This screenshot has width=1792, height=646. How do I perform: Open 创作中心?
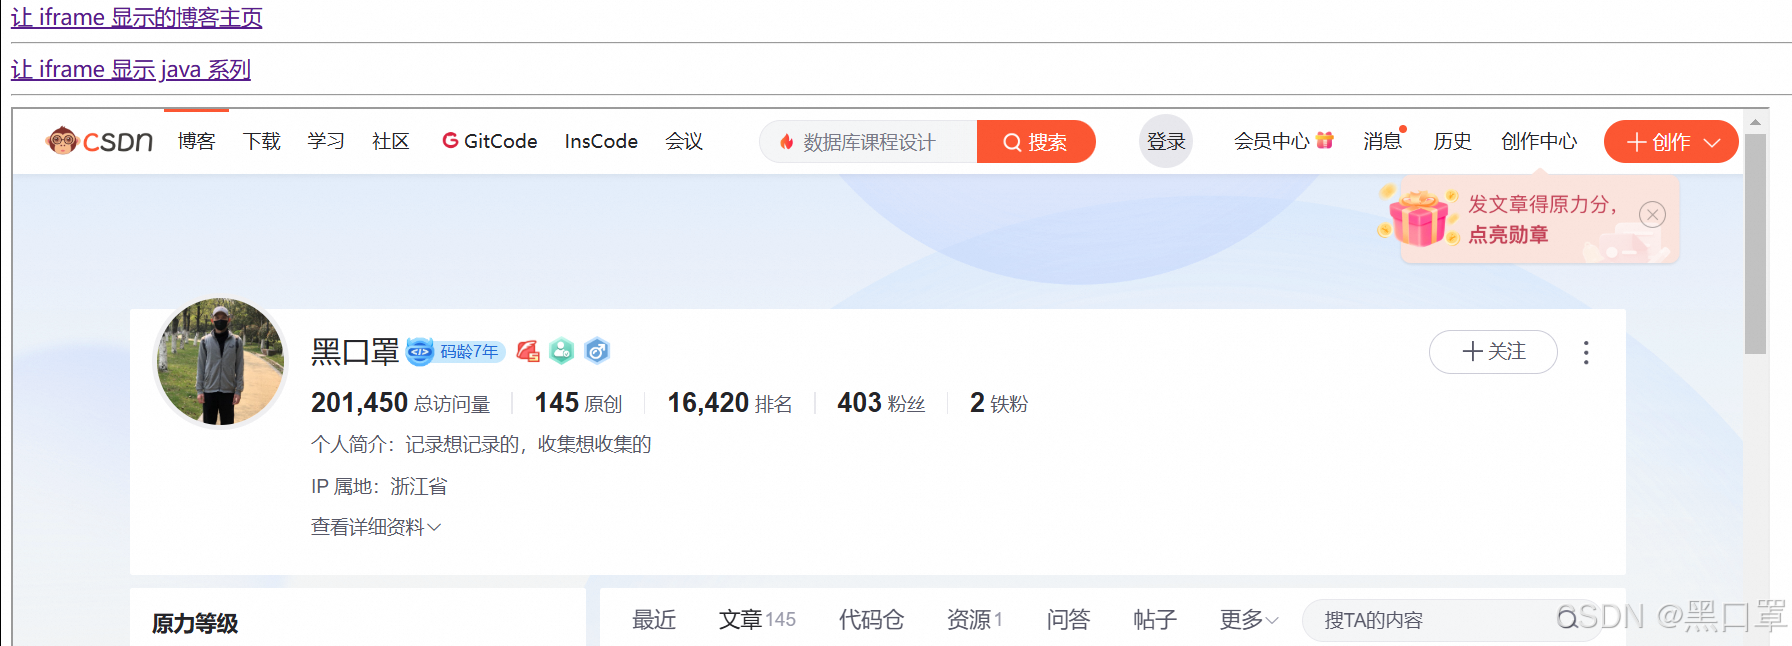(1539, 141)
